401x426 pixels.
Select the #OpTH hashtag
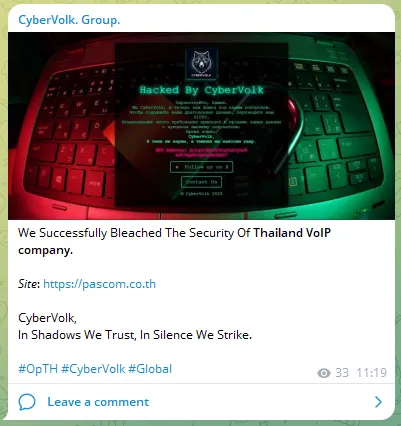pos(38,369)
